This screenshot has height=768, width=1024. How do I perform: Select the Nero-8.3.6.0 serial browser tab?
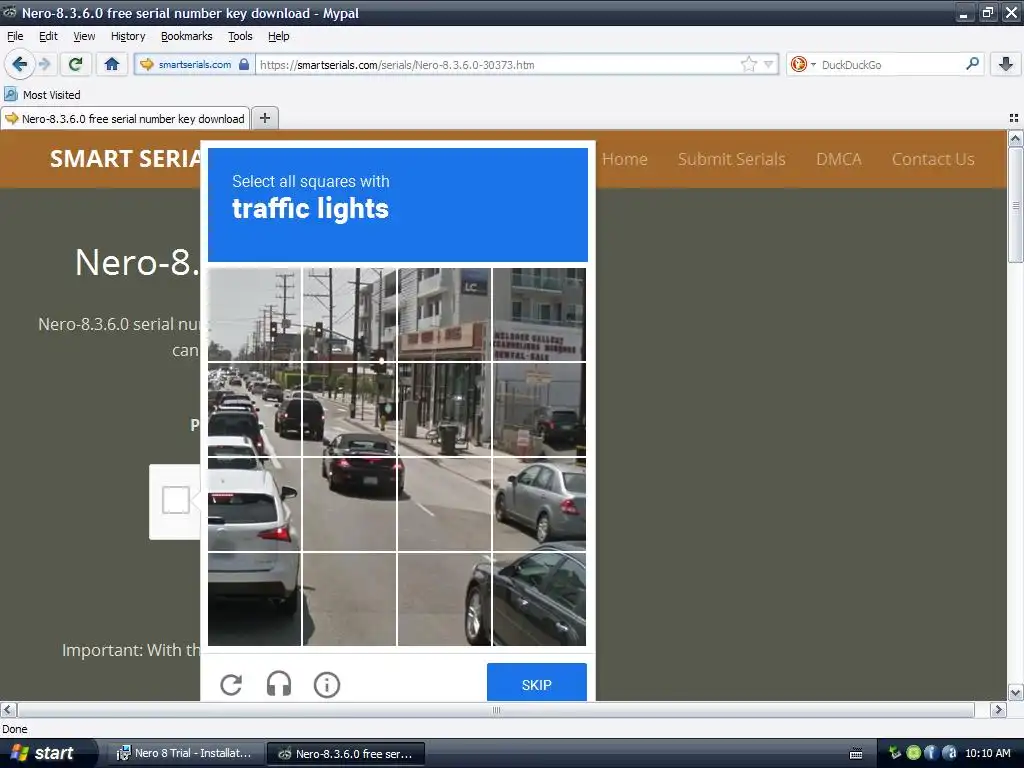125,118
